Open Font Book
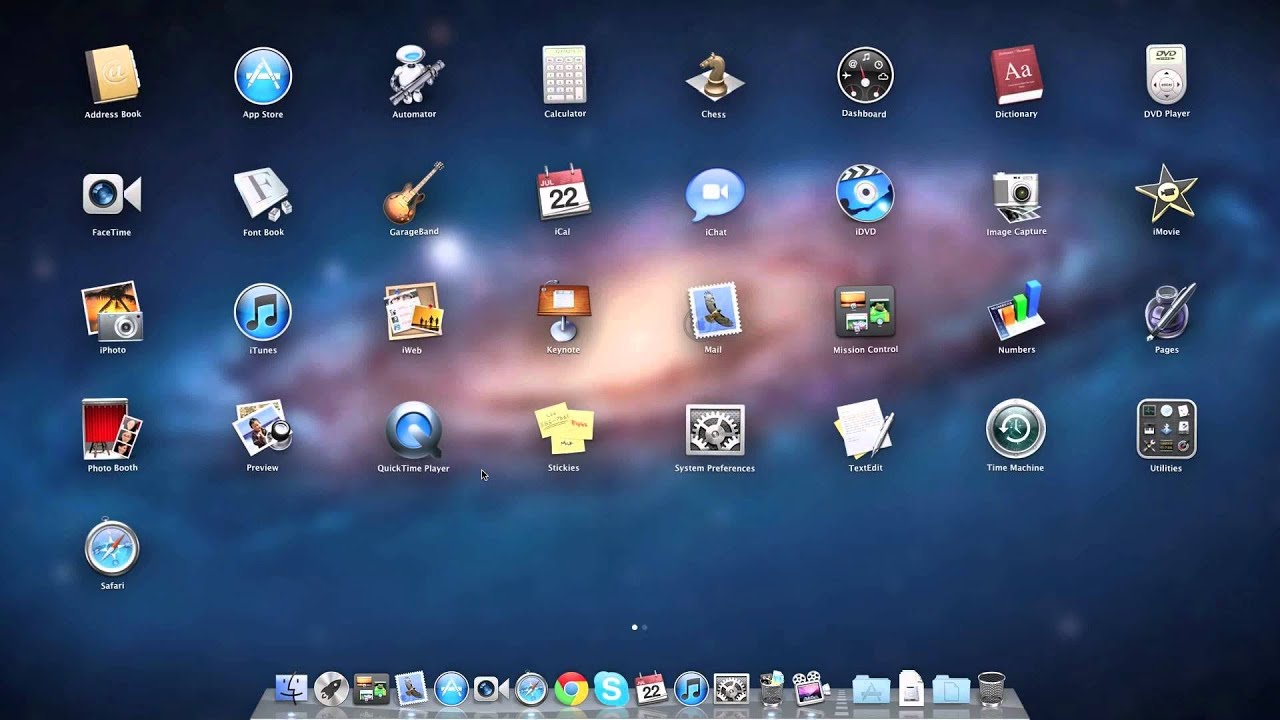Viewport: 1280px width, 720px height. (x=263, y=194)
